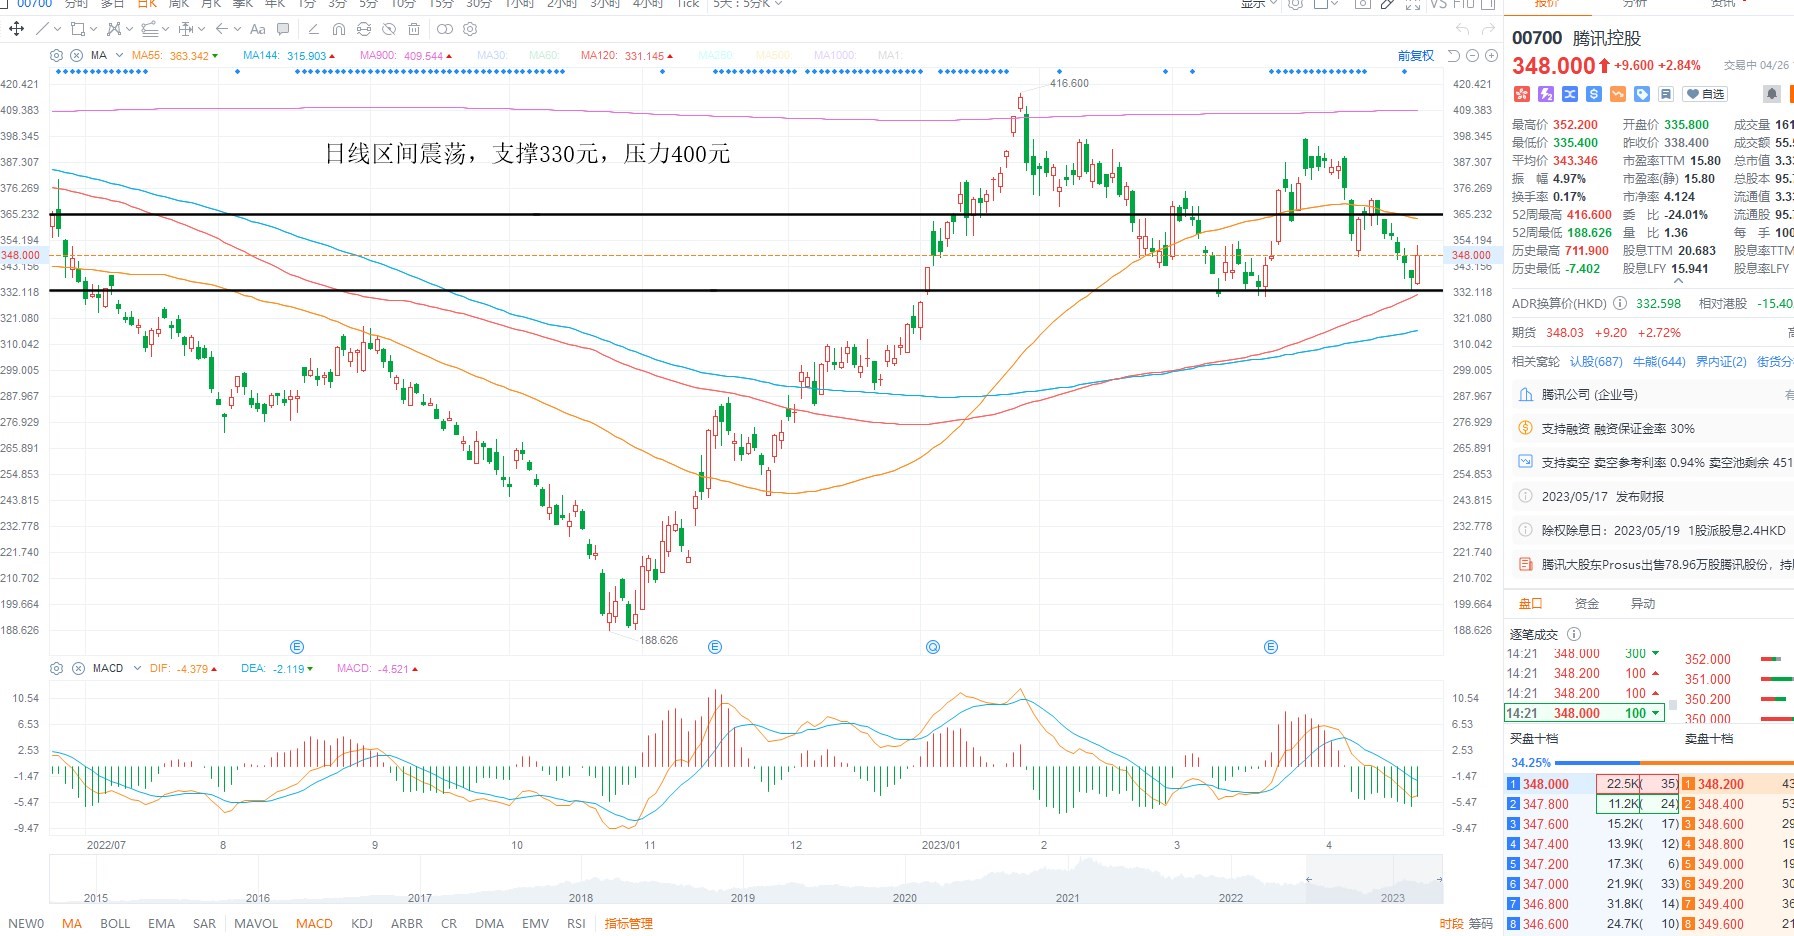Image resolution: width=1794 pixels, height=936 pixels.
Task: Click the orange short-selling chart icon
Action: (x=1618, y=94)
